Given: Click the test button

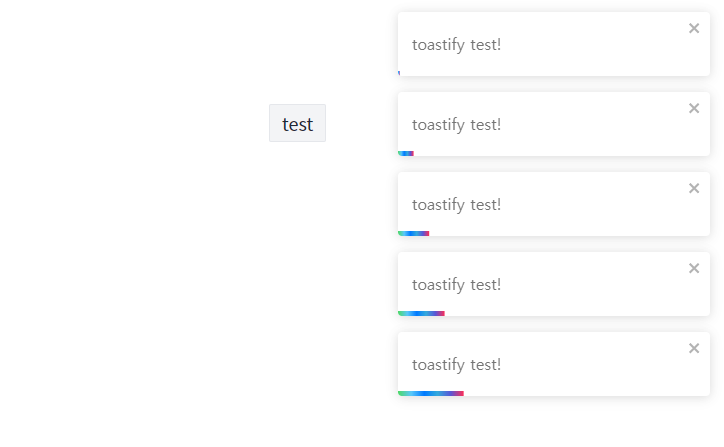Looking at the screenshot, I should point(297,124).
